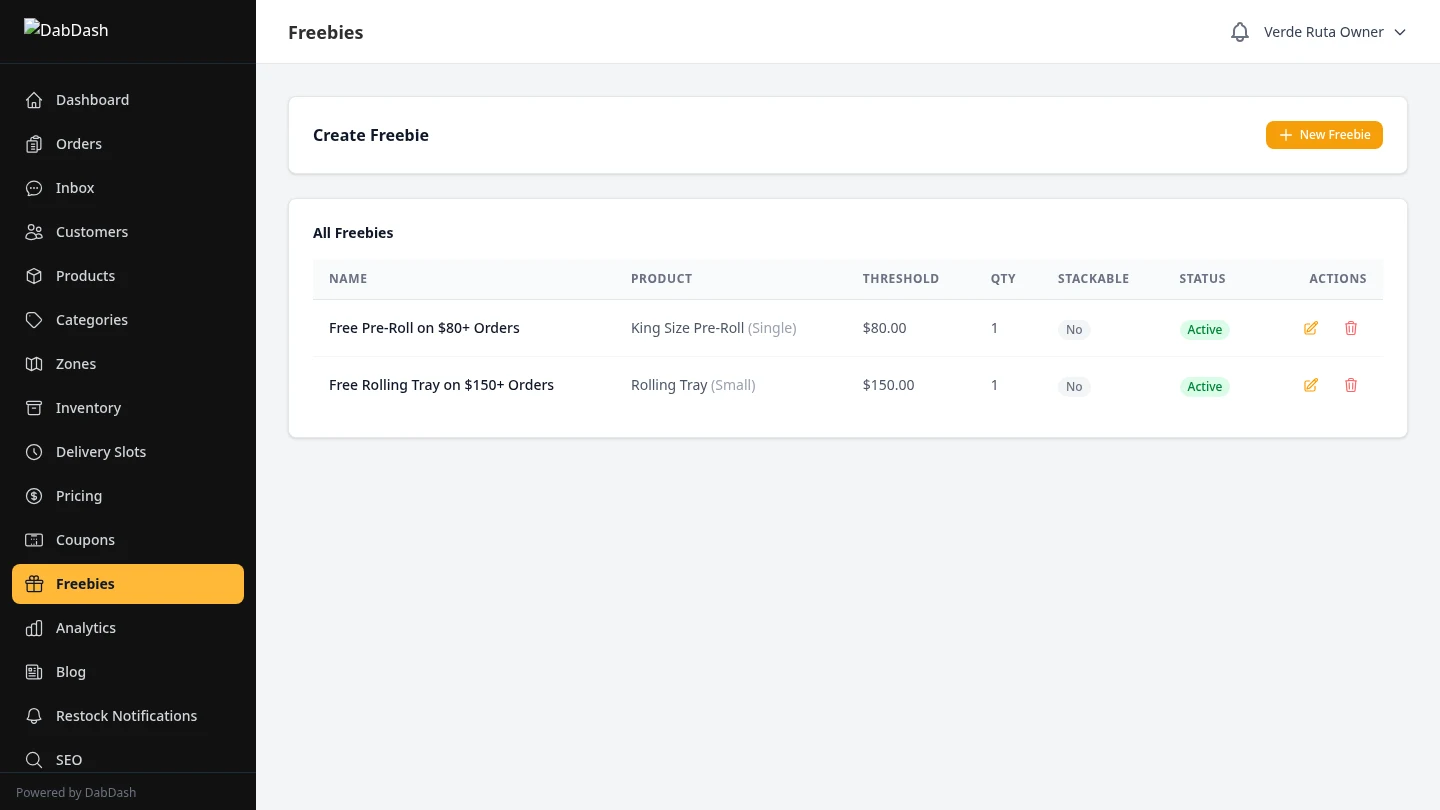Toggle the Active status on Rolling Tray freebie
This screenshot has width=1440, height=810.
[x=1204, y=386]
